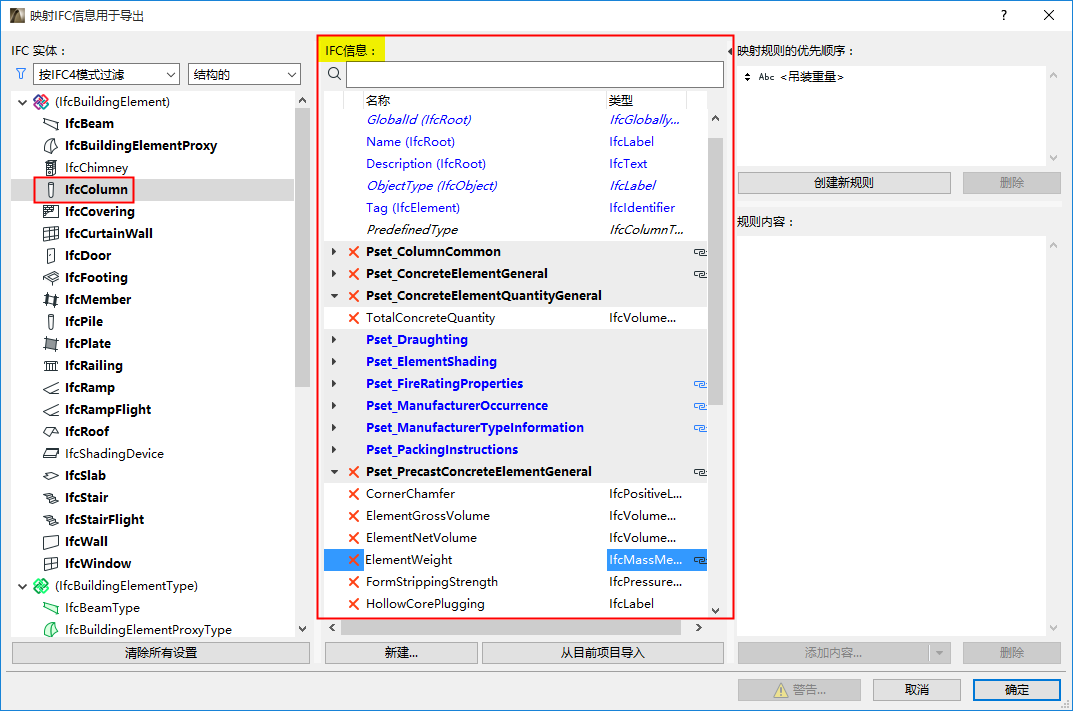
Task: Collapse the (IfcBuildingElement) tree group
Action: (x=22, y=102)
